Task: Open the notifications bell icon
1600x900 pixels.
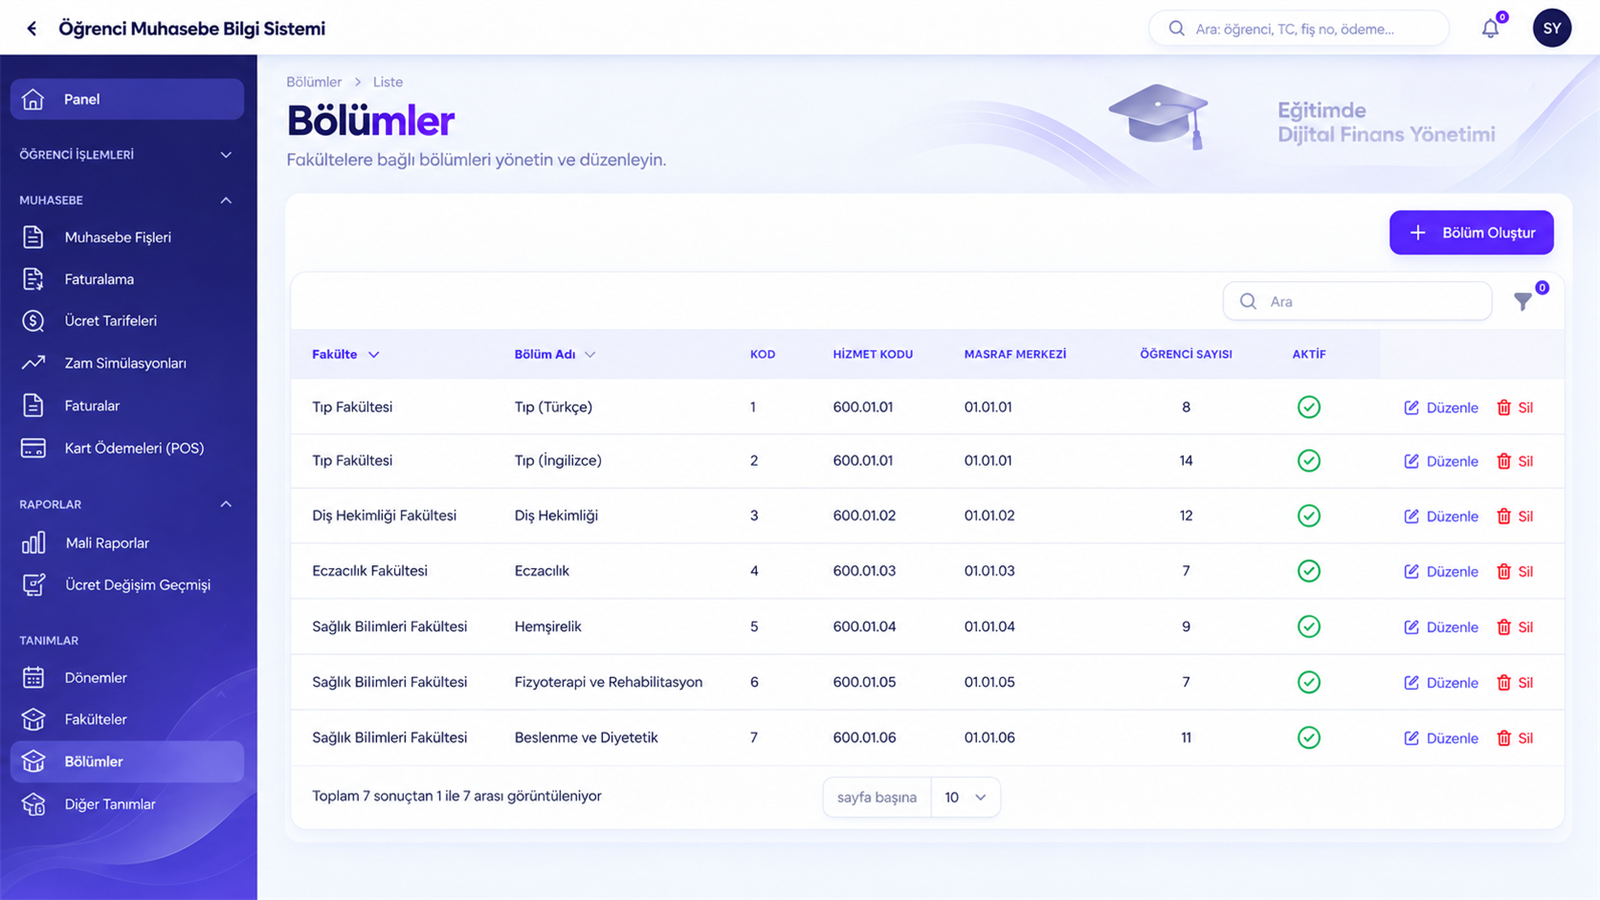Action: tap(1490, 29)
